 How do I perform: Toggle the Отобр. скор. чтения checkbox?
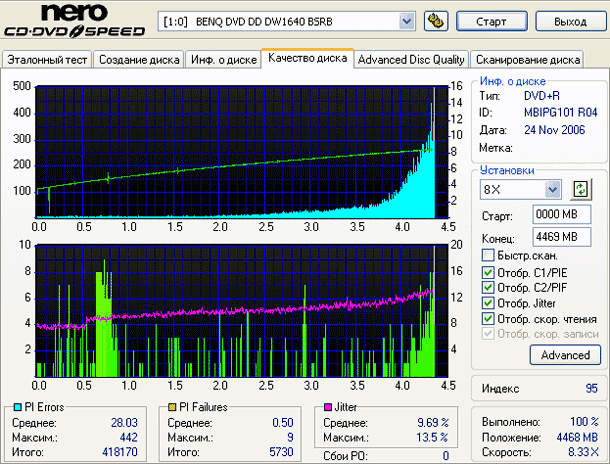[487, 319]
